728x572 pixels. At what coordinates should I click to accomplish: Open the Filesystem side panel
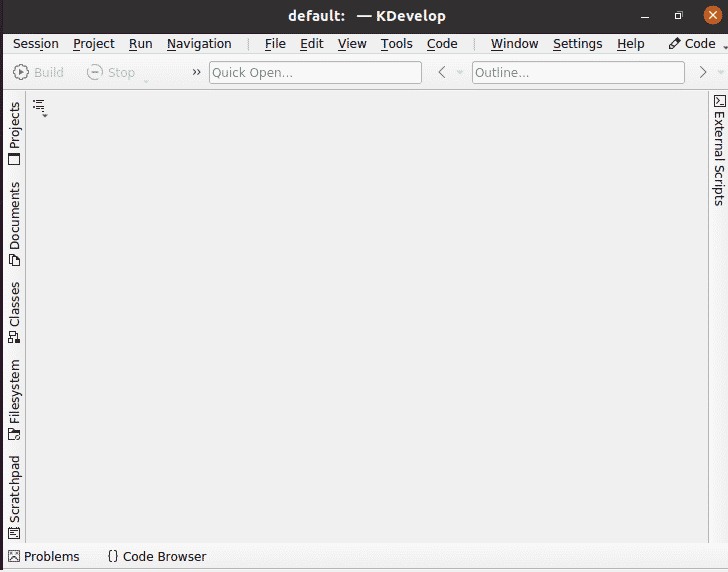tap(14, 400)
